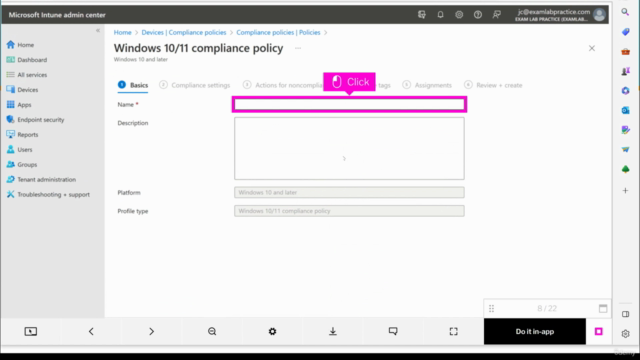Open Dashboard from the sidebar

pos(27,60)
